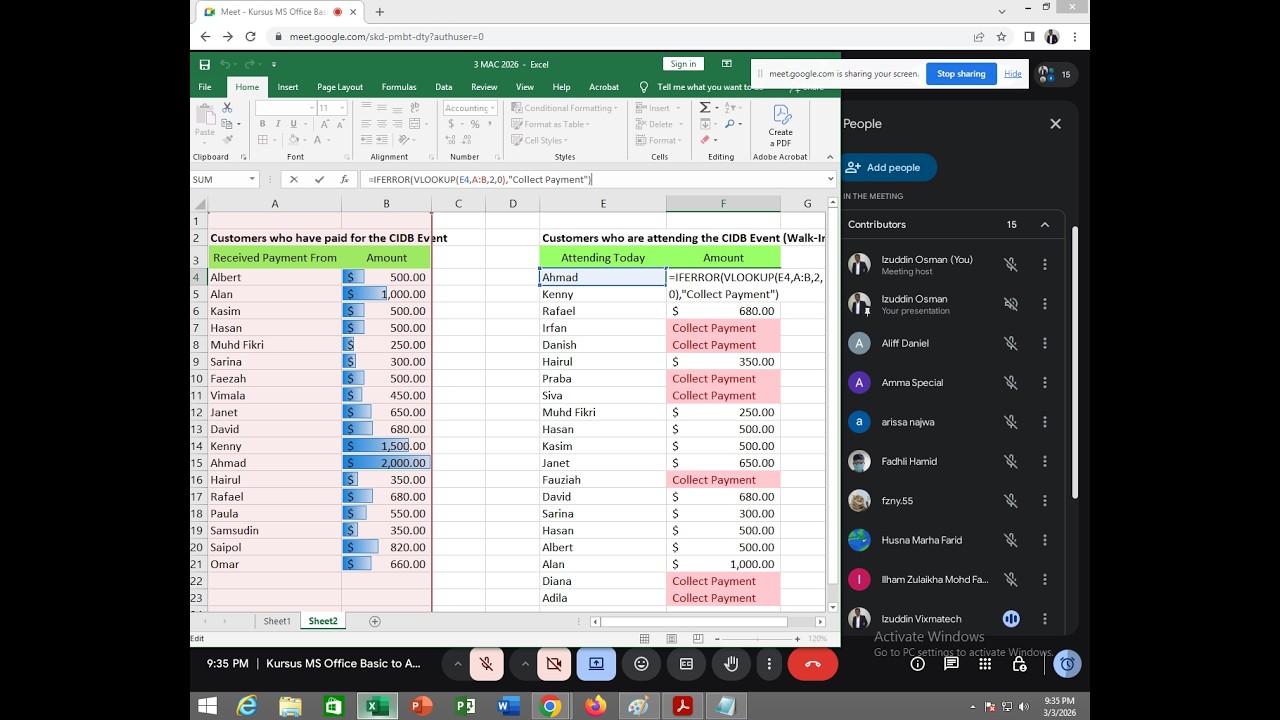Screen dimensions: 1280x720
Task: Open the Send a reaction emoji button
Action: pyautogui.click(x=641, y=663)
